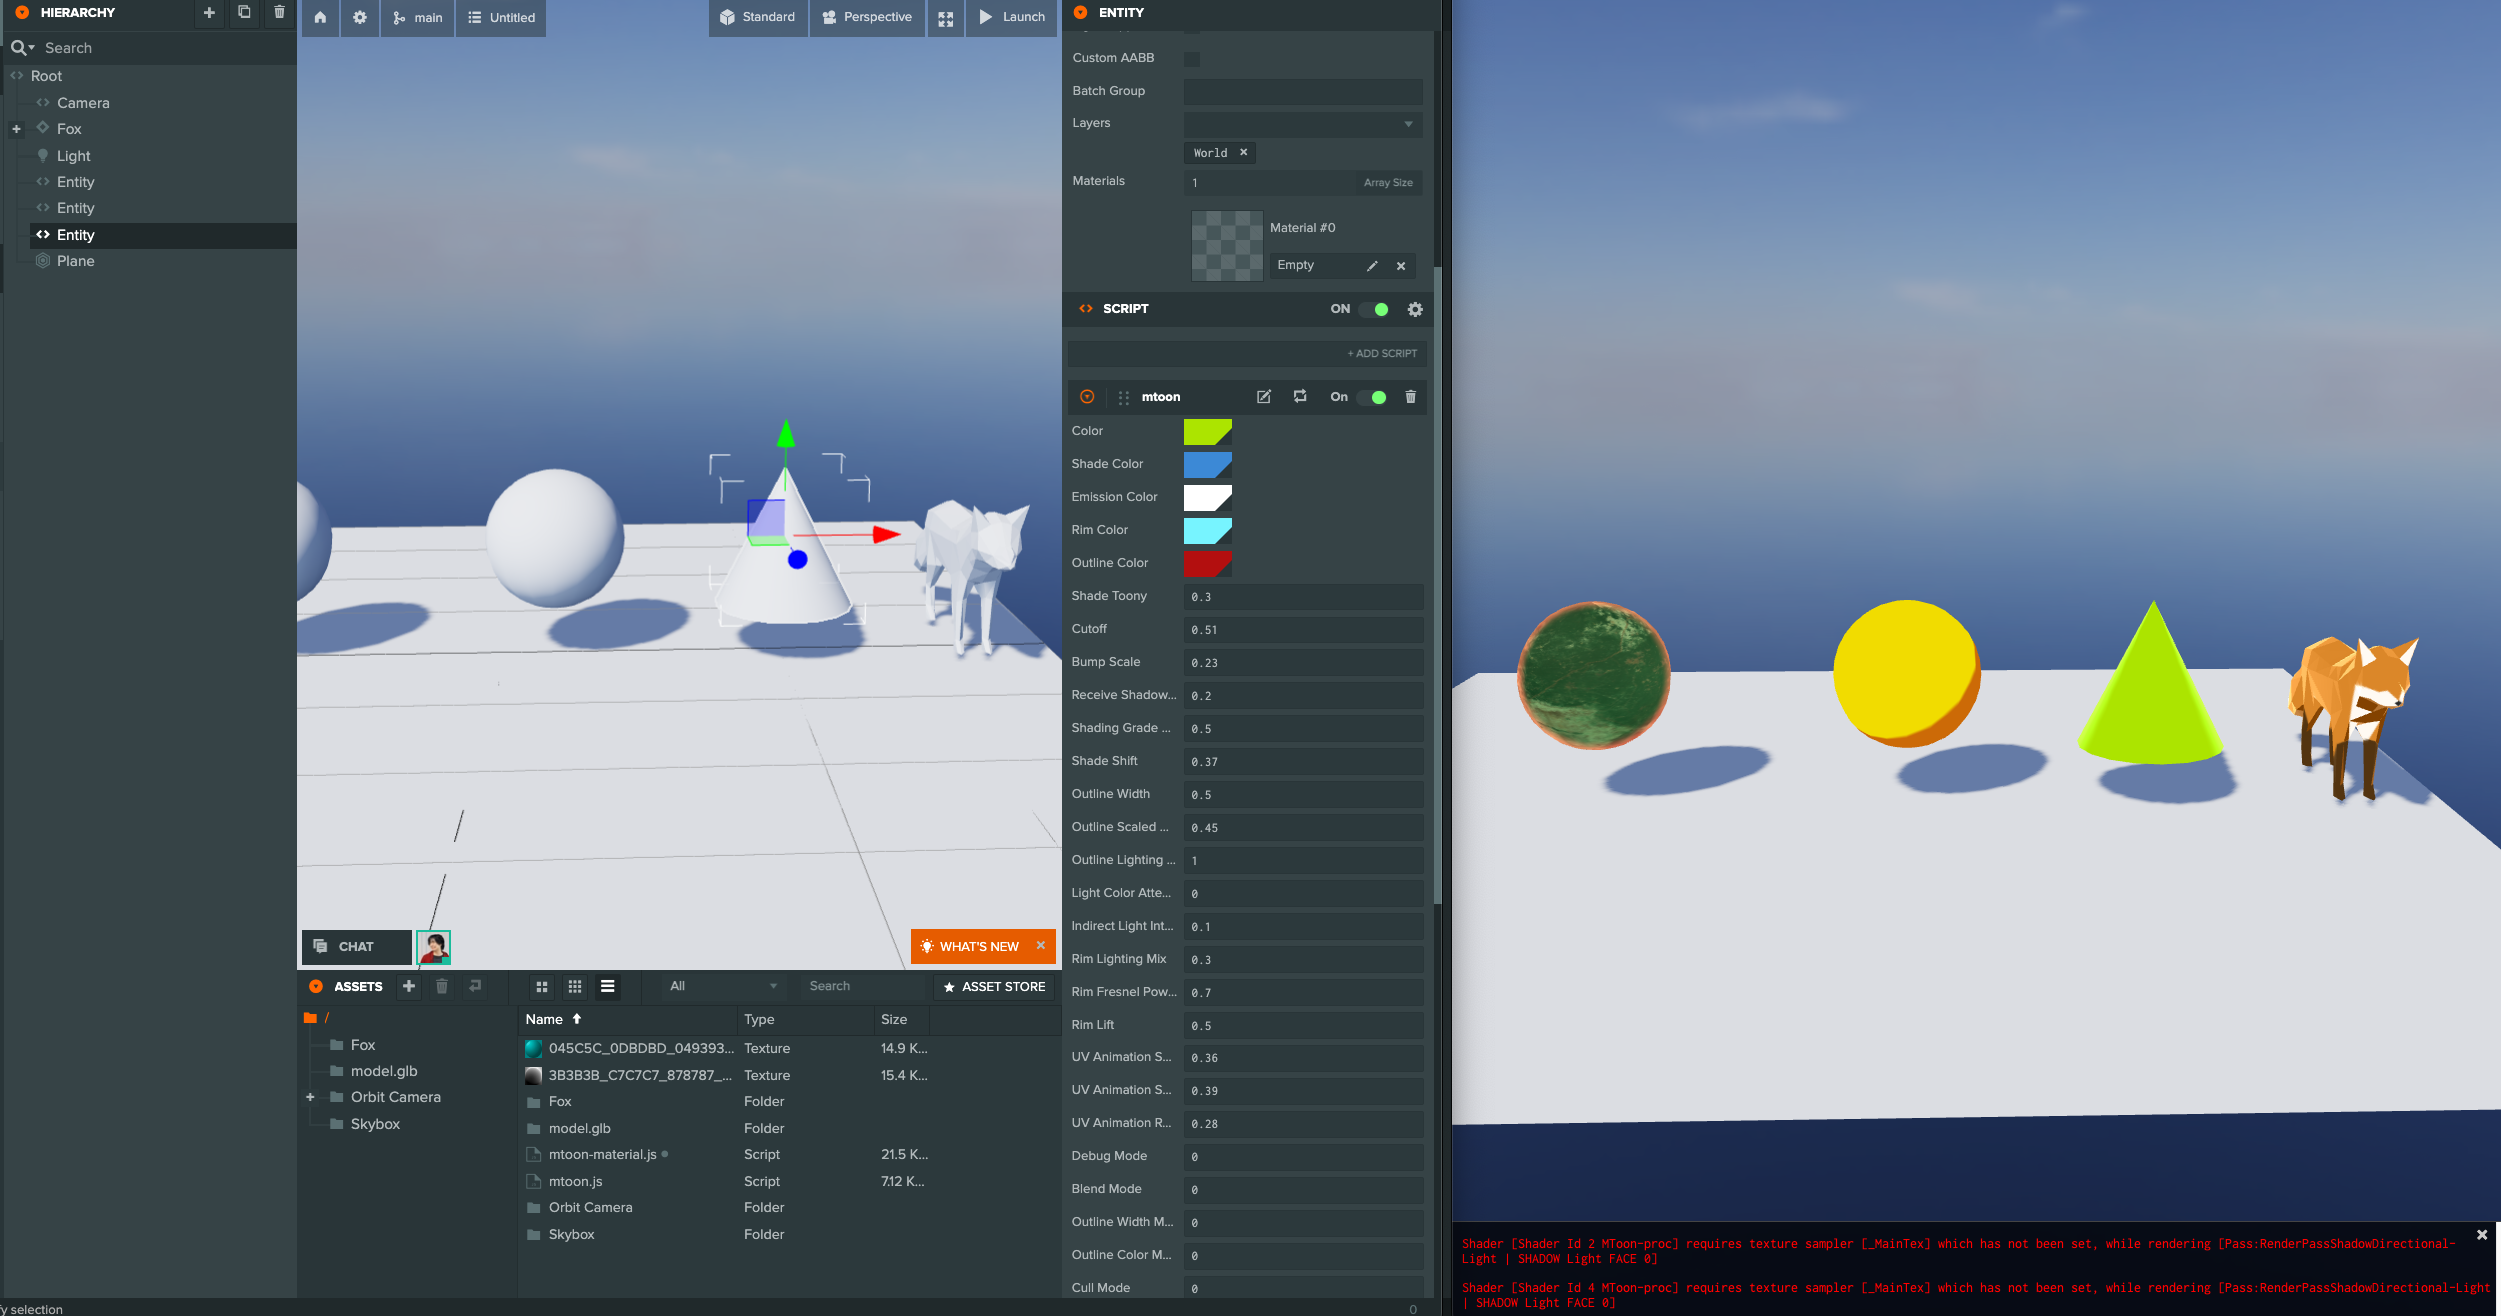The width and height of the screenshot is (2501, 1316).
Task: Edit the mtoon script with pencil icon
Action: click(1264, 397)
